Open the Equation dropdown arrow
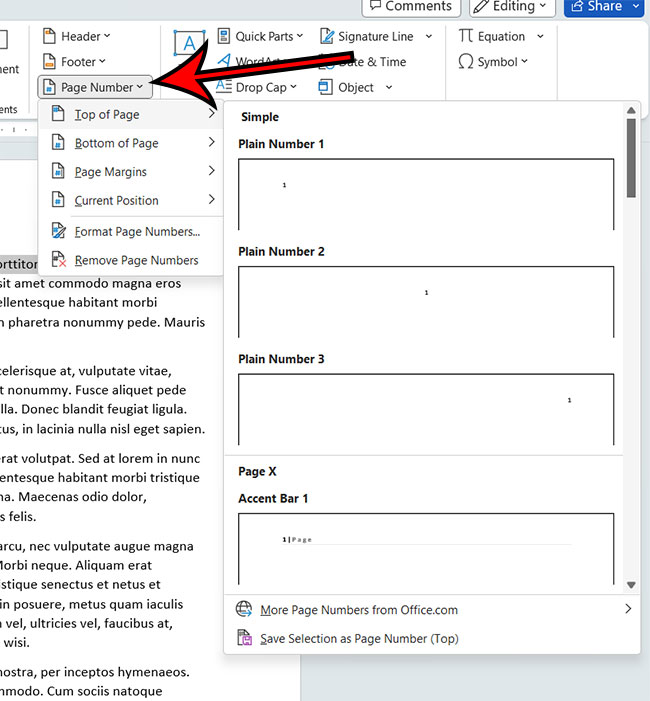650x701 pixels. point(540,36)
